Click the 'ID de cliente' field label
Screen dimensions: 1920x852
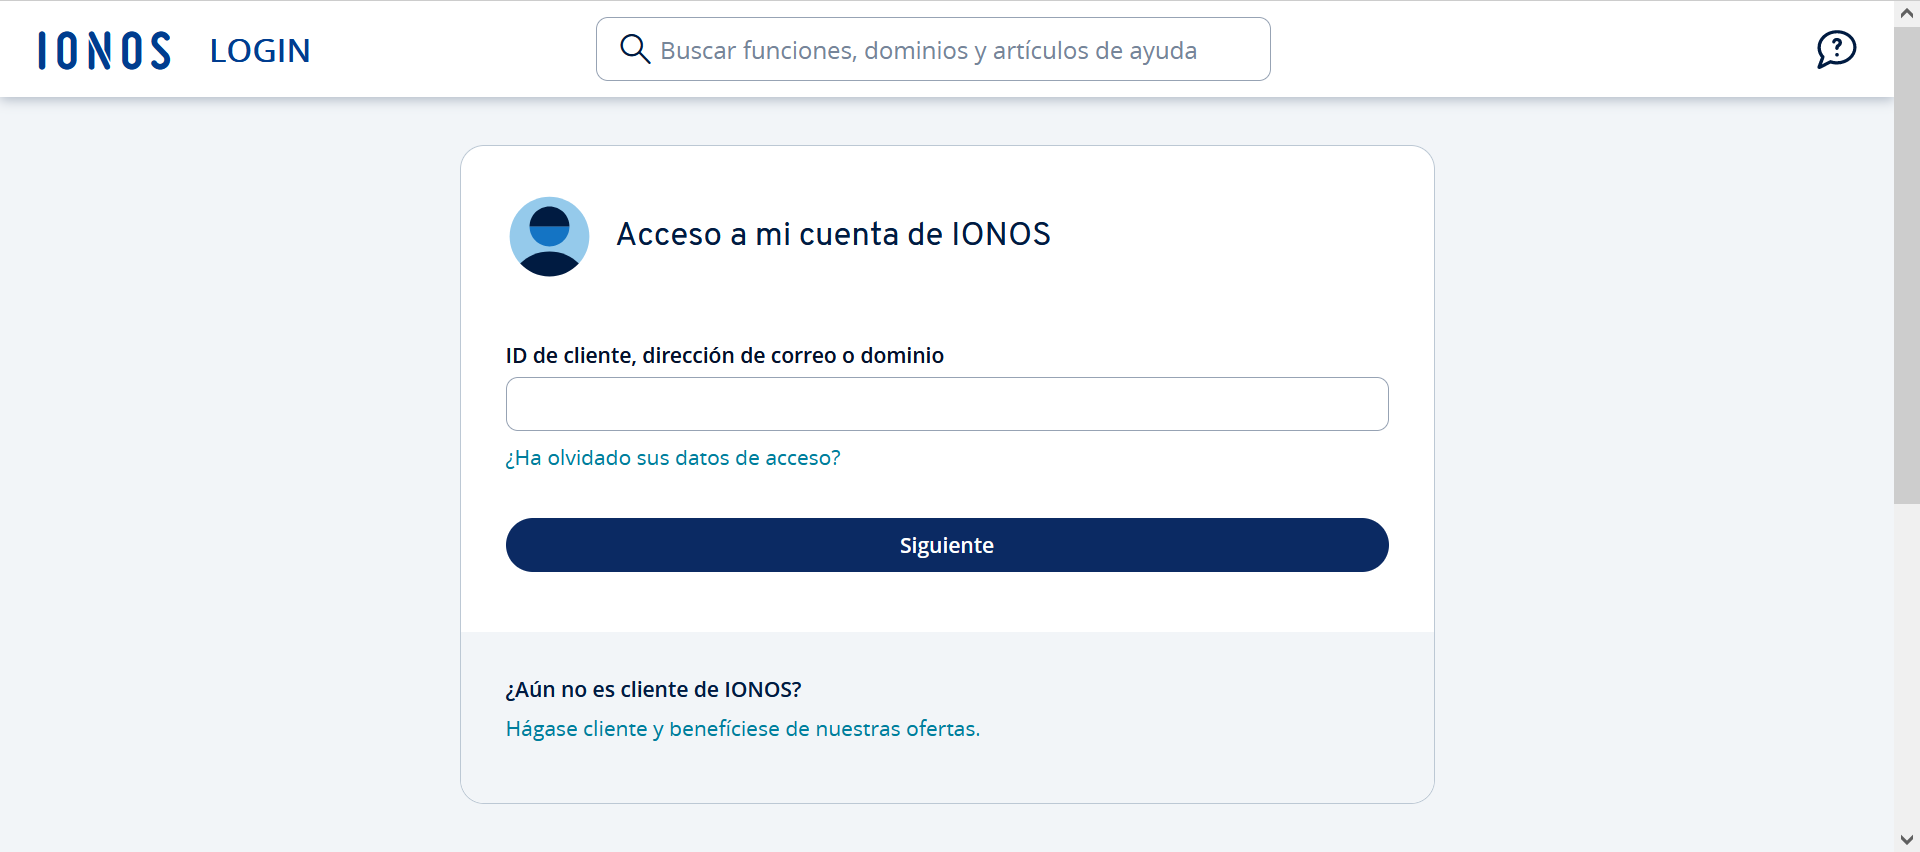[x=725, y=356]
